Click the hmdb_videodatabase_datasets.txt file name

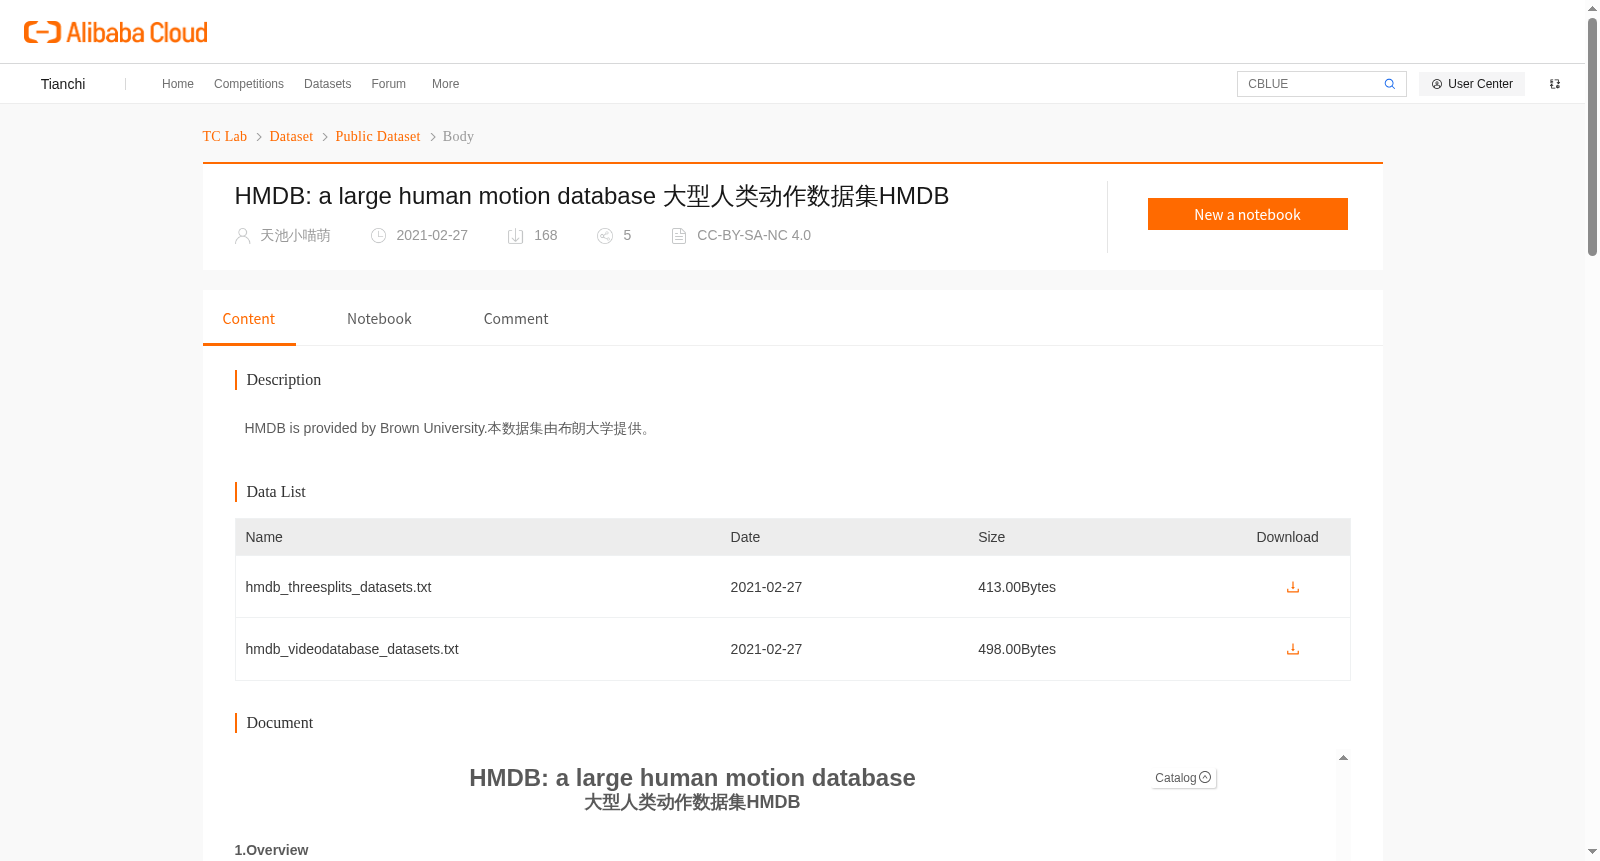tap(352, 649)
